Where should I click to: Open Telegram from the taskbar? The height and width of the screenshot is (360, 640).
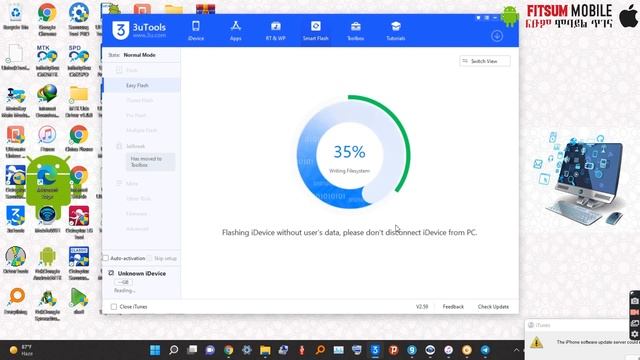485,350
